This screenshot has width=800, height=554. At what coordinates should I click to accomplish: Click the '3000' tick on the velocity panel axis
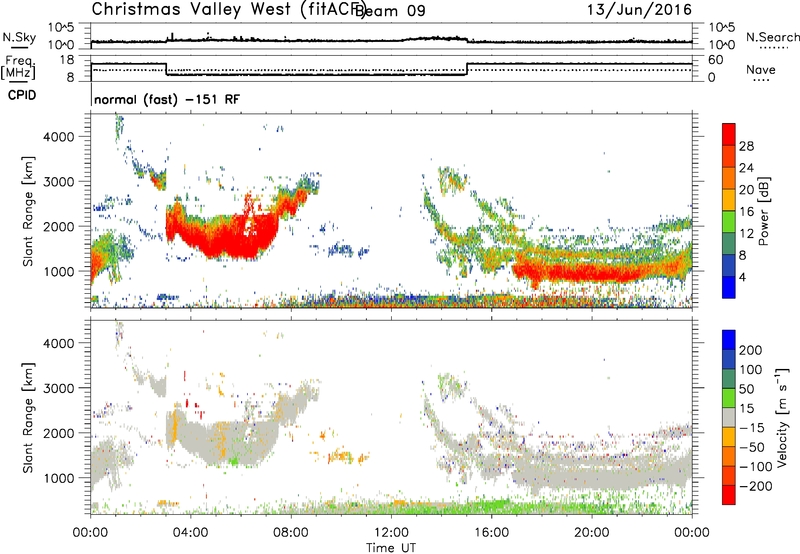coord(58,388)
